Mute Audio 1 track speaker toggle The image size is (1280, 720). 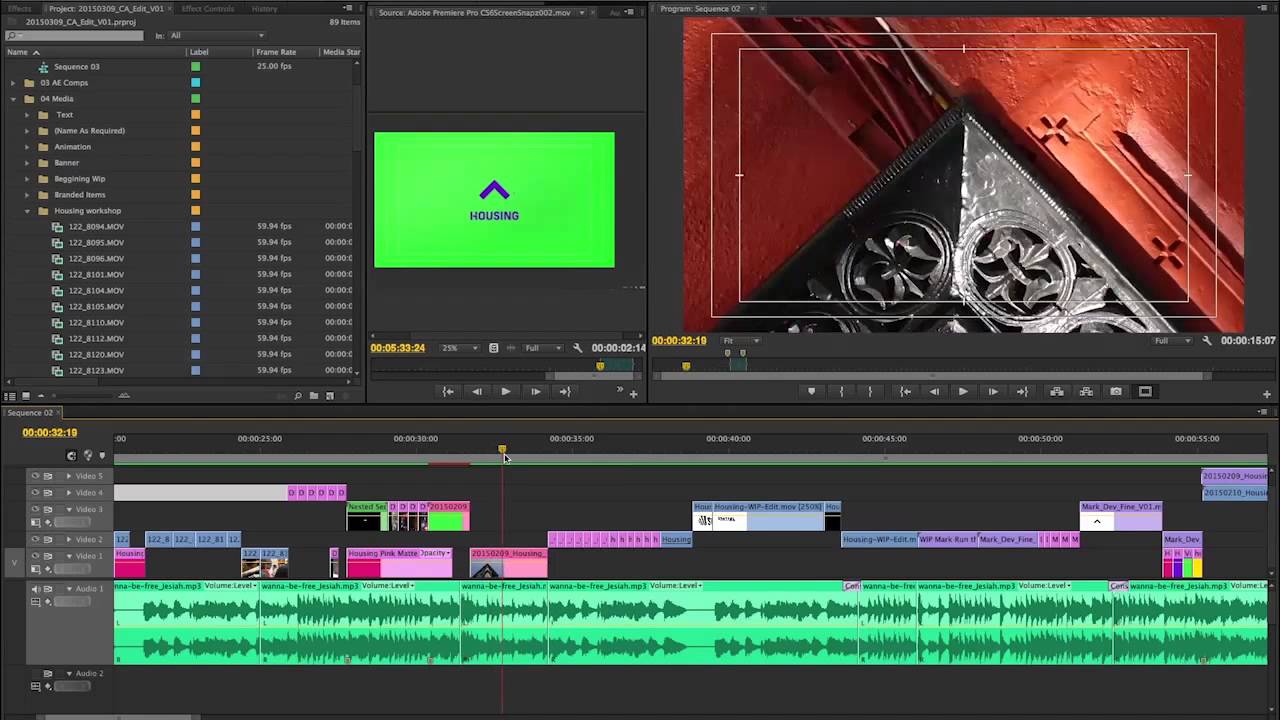point(35,589)
